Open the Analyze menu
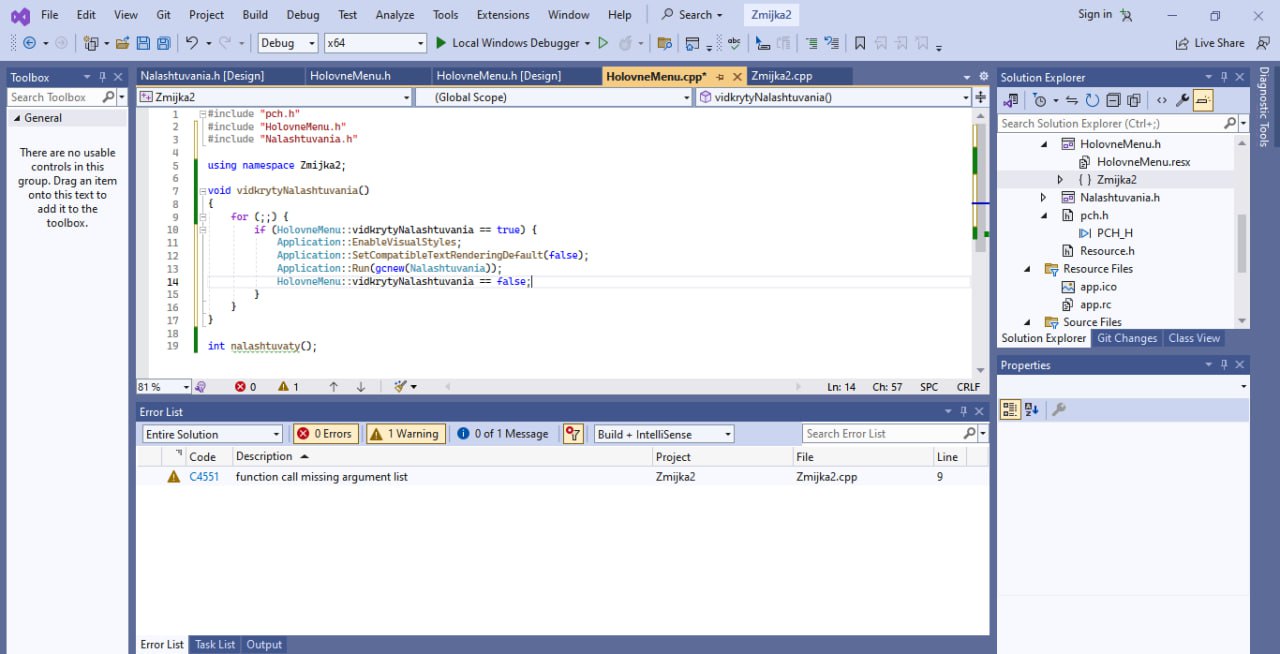Viewport: 1280px width, 654px height. point(394,15)
